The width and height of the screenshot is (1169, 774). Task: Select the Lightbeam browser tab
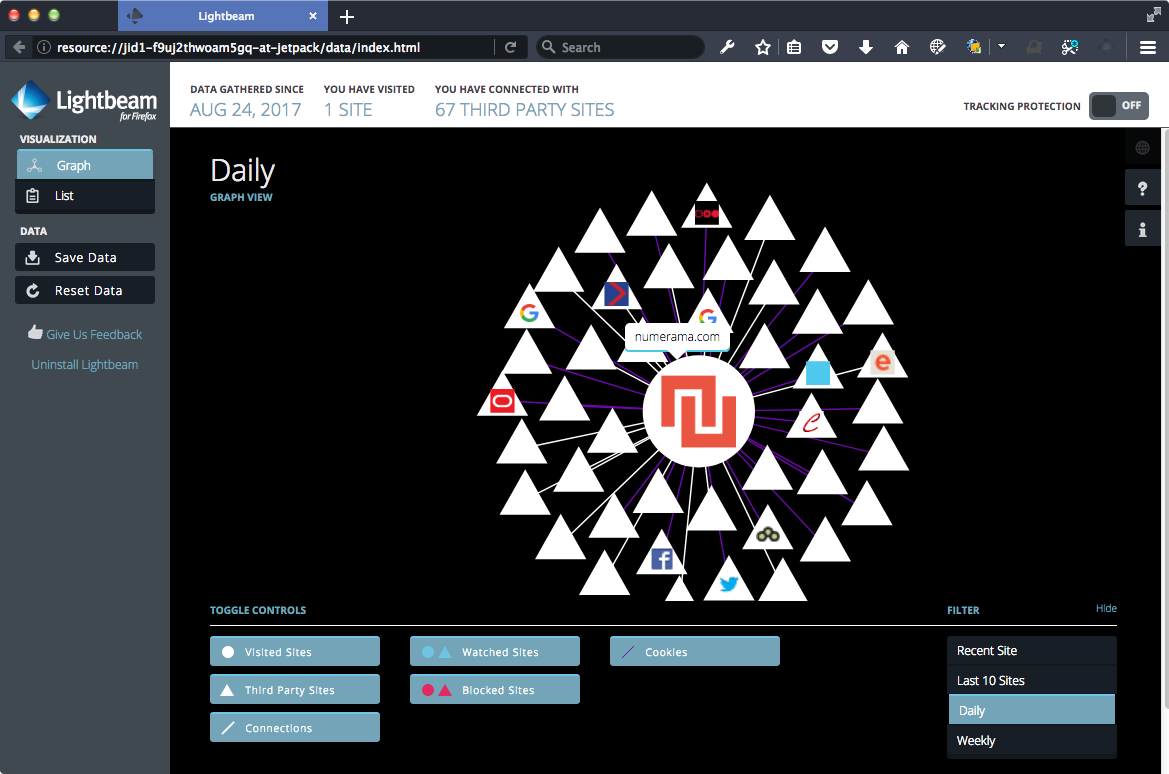coord(223,16)
